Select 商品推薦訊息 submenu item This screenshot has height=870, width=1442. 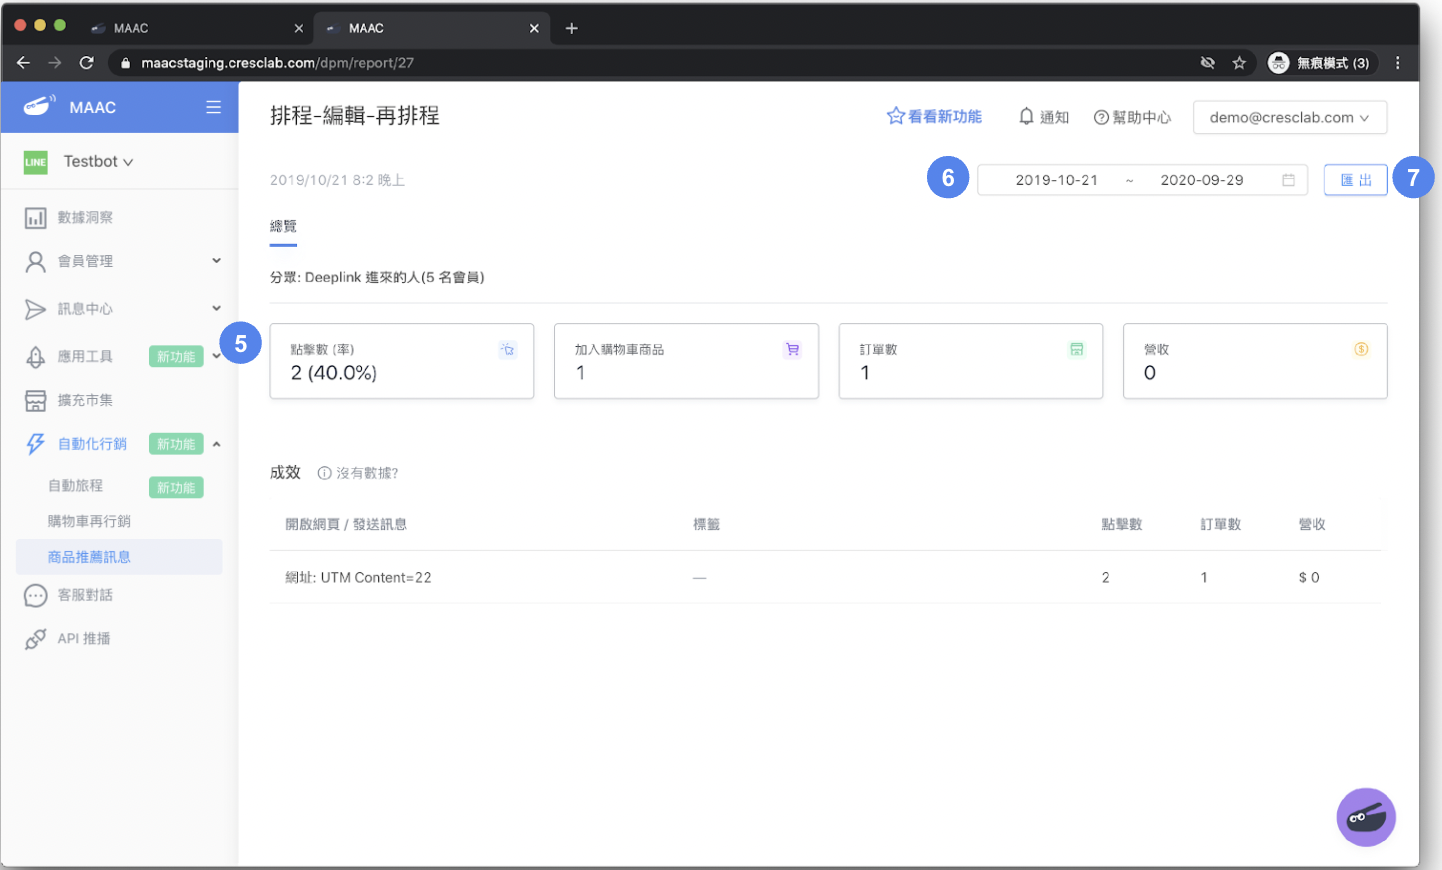[x=119, y=557]
